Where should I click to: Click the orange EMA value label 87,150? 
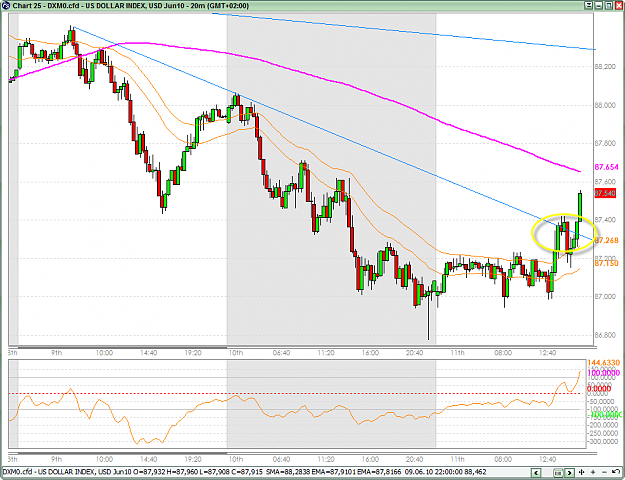[606, 264]
